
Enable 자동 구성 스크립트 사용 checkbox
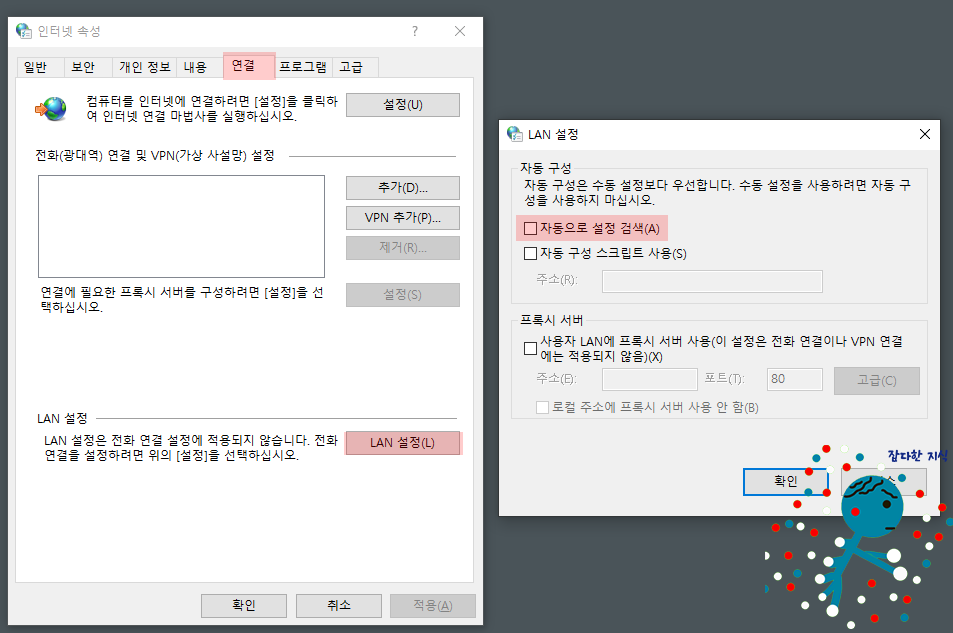click(529, 253)
